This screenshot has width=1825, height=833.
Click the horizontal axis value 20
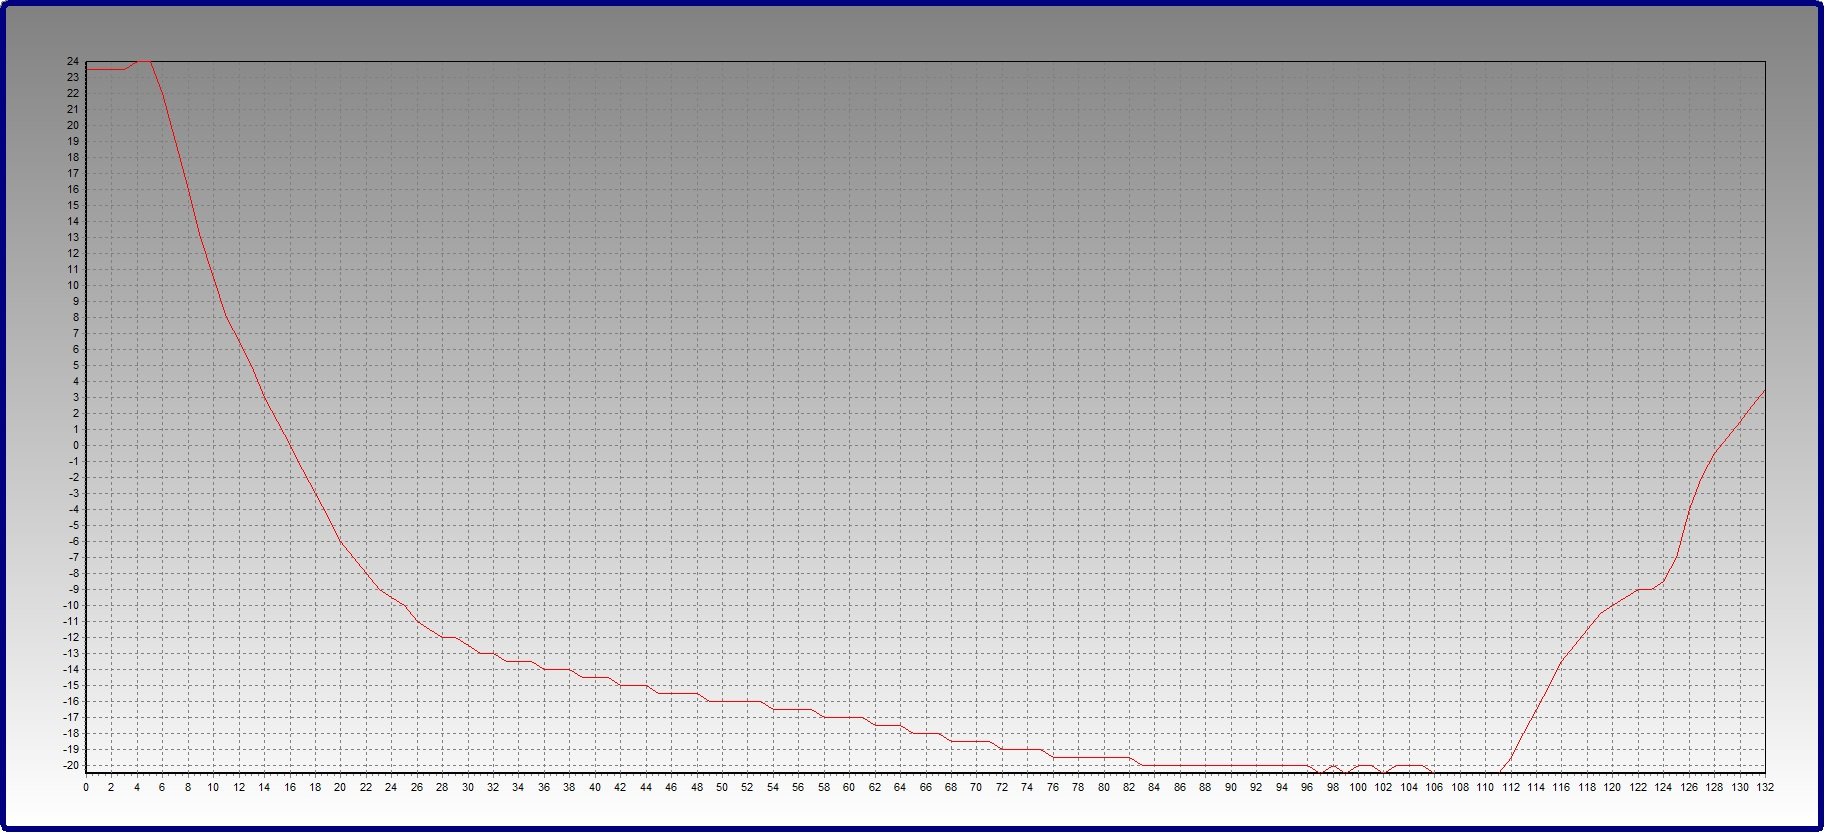point(340,788)
